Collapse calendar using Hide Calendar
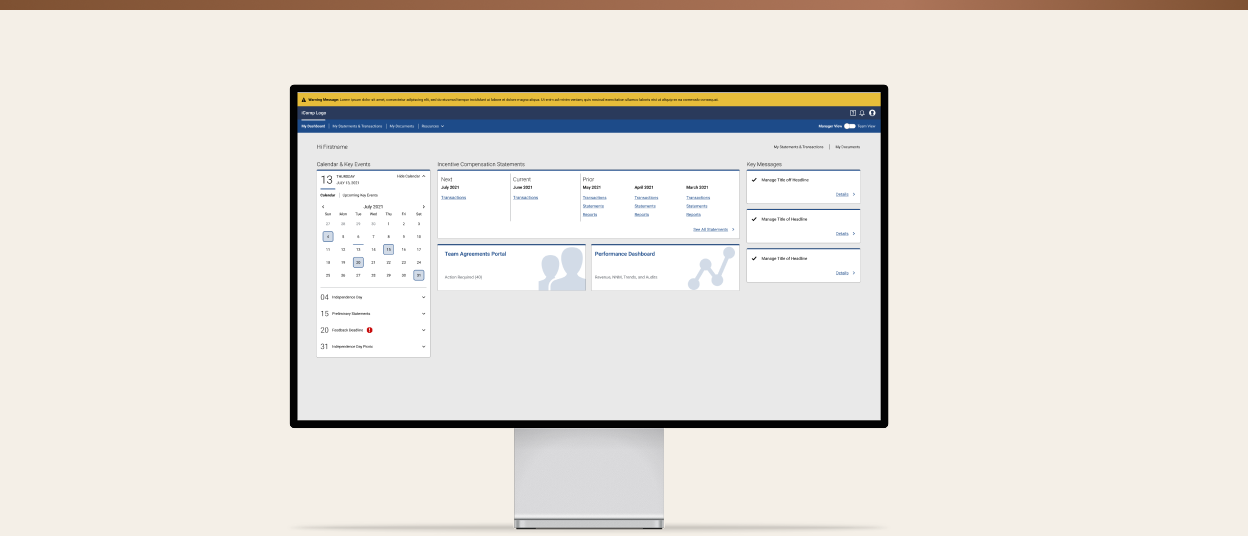The width and height of the screenshot is (1249, 540). 410,176
